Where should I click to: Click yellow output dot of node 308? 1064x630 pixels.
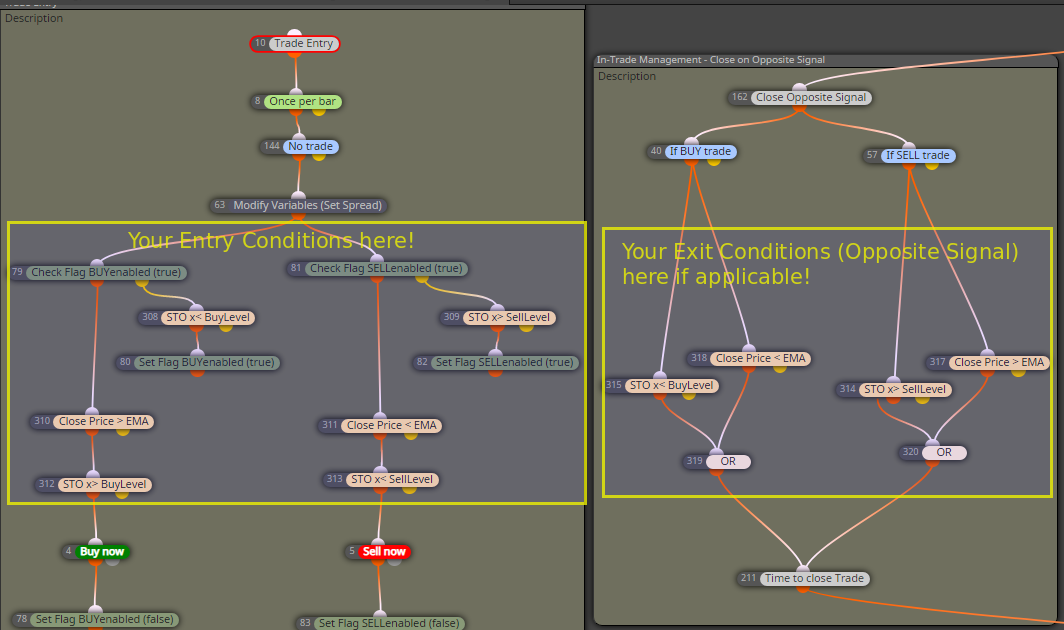click(226, 327)
